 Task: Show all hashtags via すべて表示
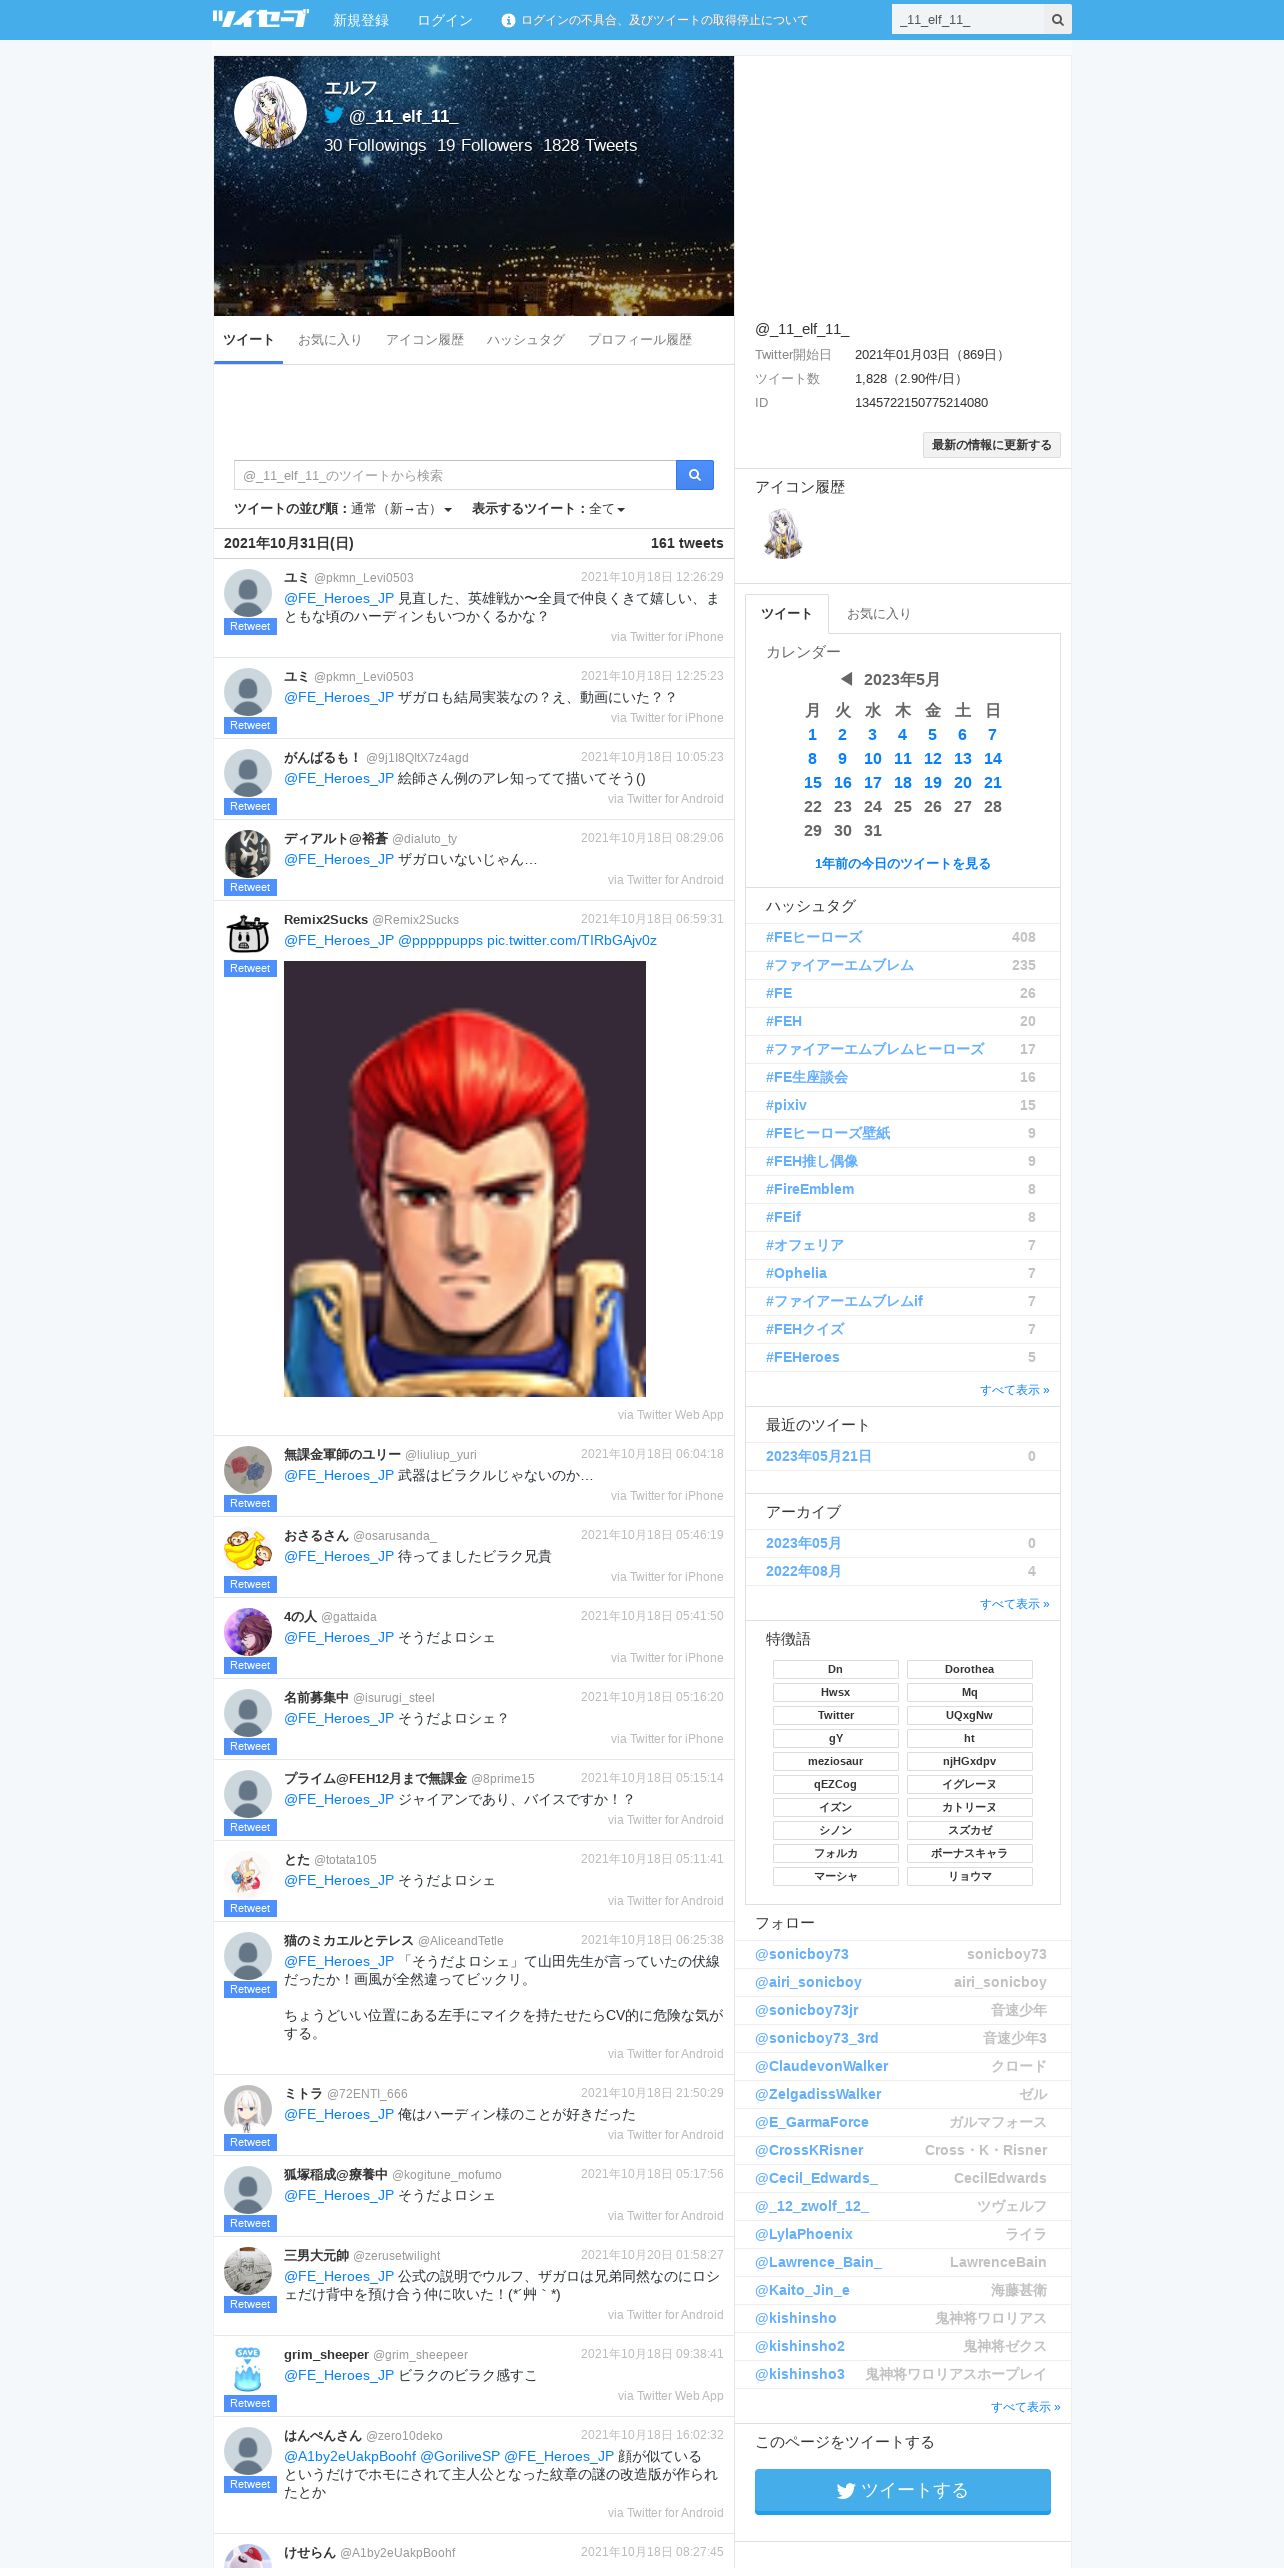[1014, 1390]
